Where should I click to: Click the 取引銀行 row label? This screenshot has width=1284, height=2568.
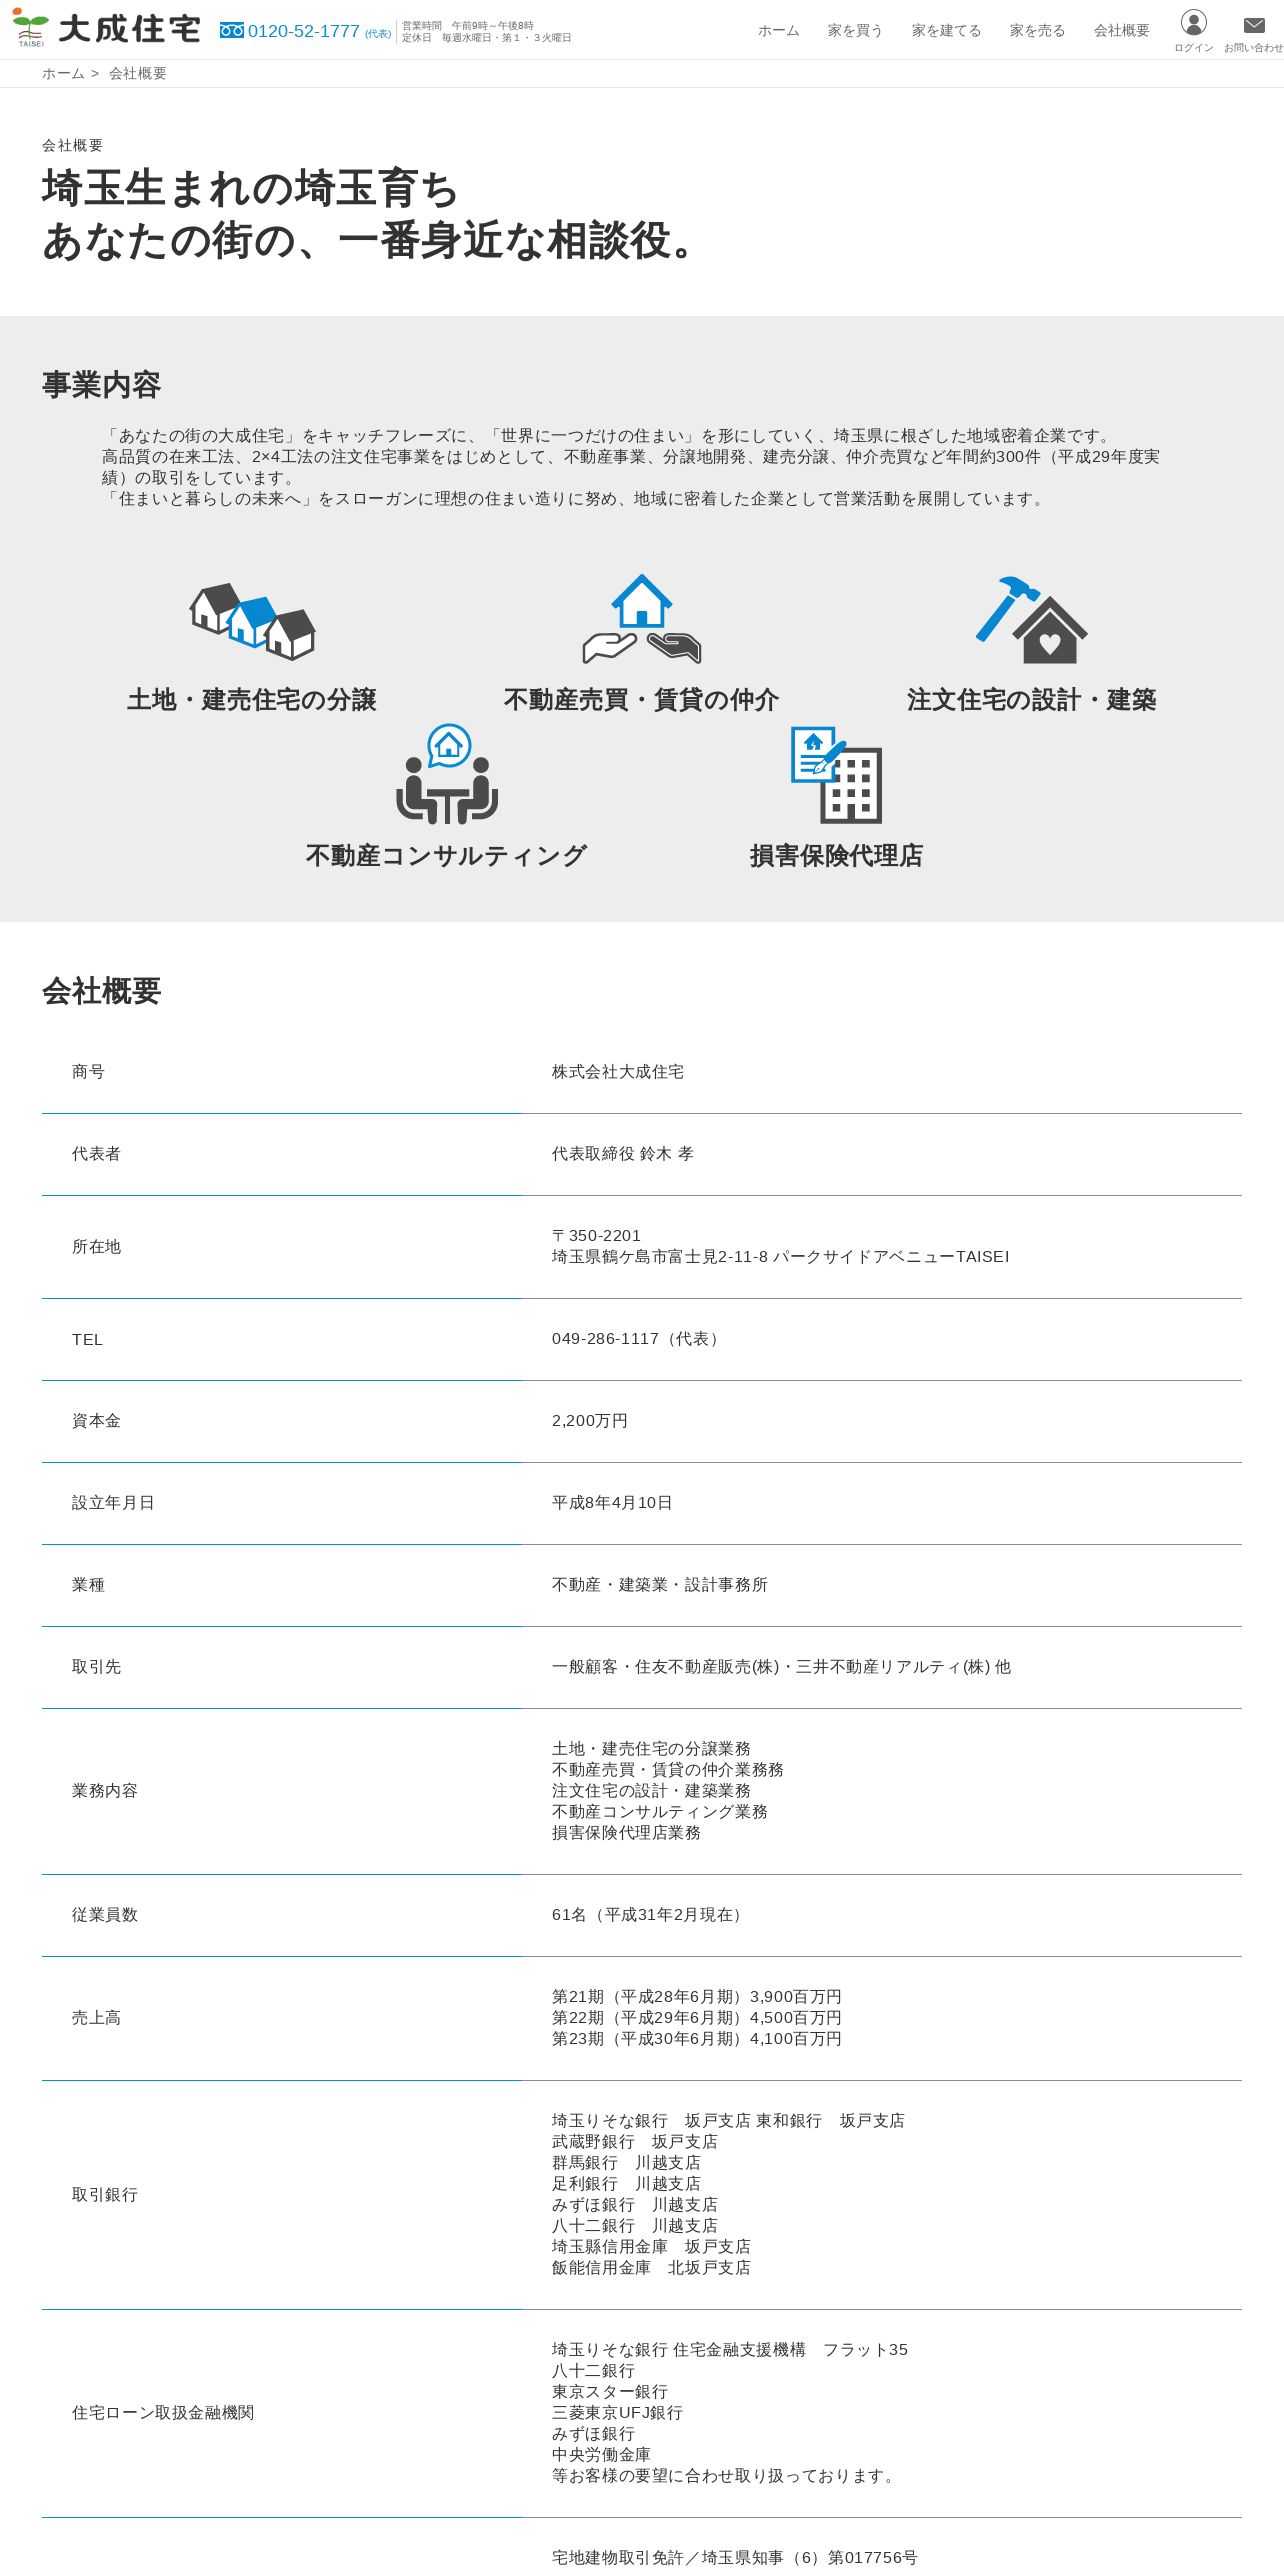pyautogui.click(x=105, y=2195)
